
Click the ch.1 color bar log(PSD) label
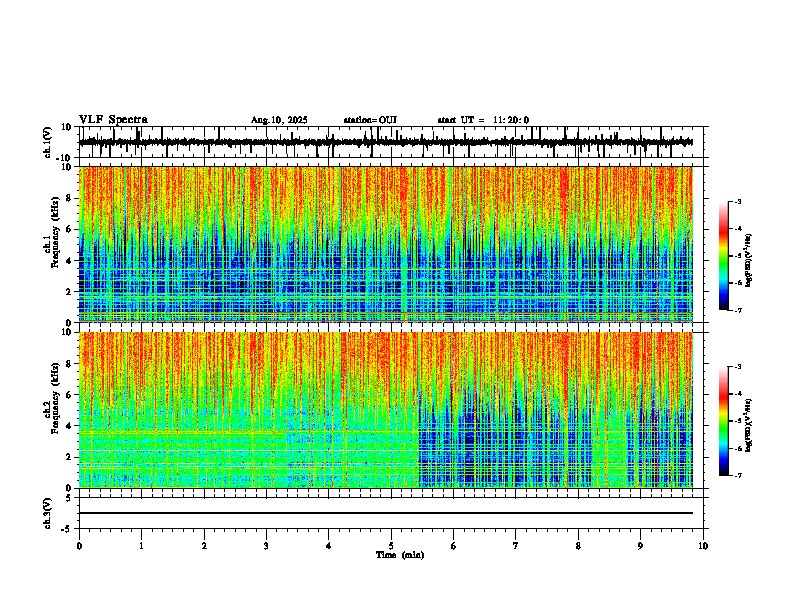pyautogui.click(x=749, y=261)
